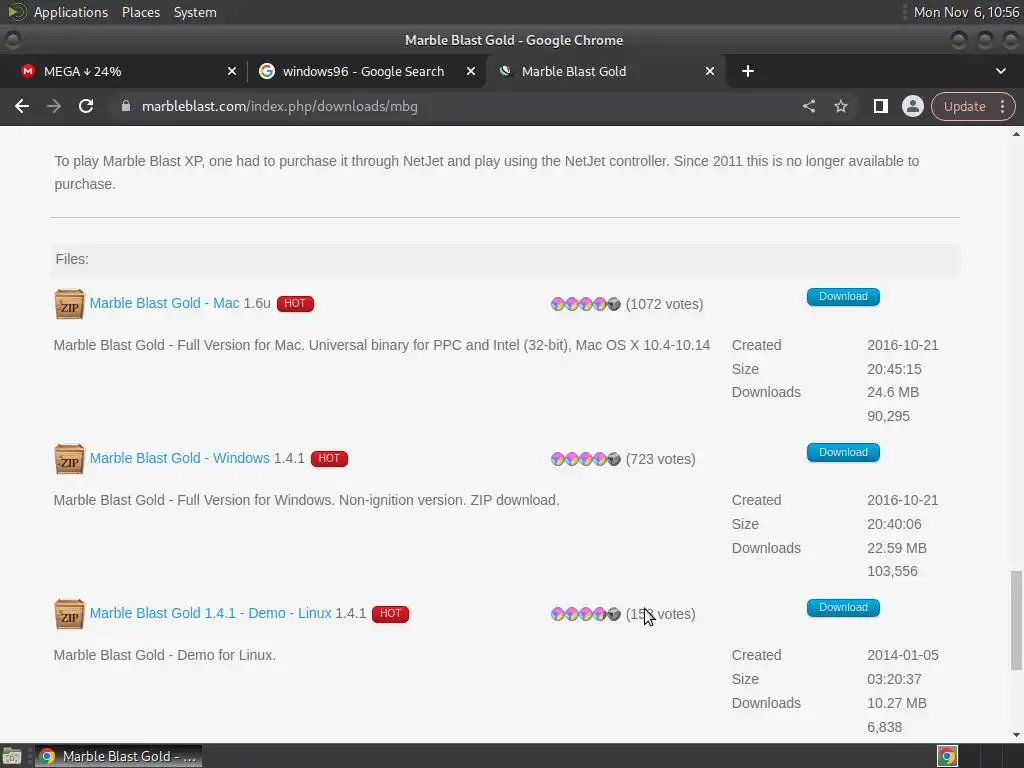
Task: Open the System menu
Action: (x=195, y=12)
